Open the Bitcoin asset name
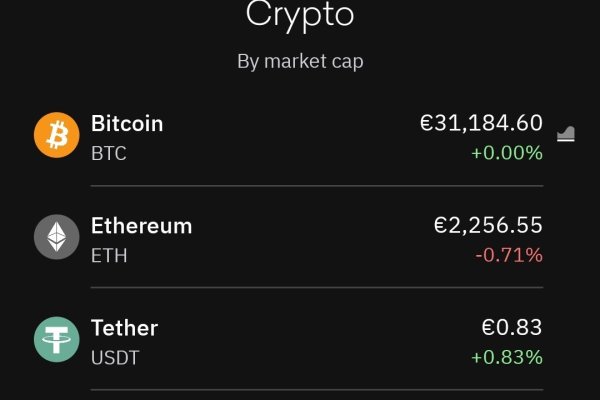Screen dimensions: 600x400 point(127,124)
